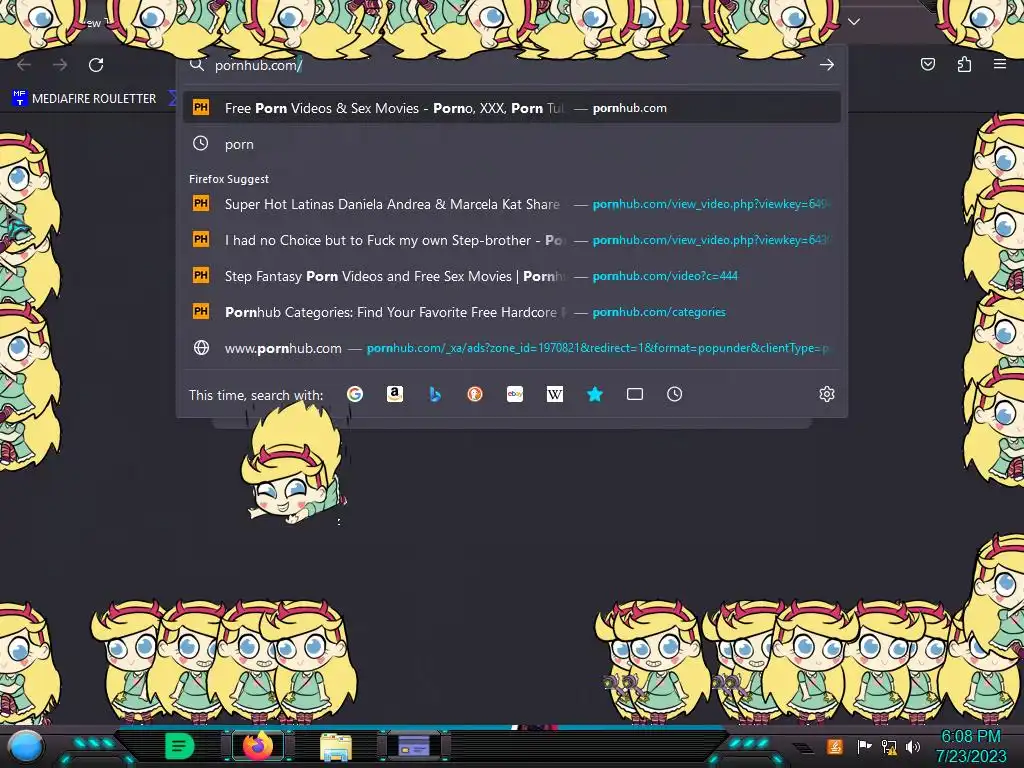Switch to Firefox on the taskbar
The width and height of the screenshot is (1024, 768).
(x=258, y=746)
